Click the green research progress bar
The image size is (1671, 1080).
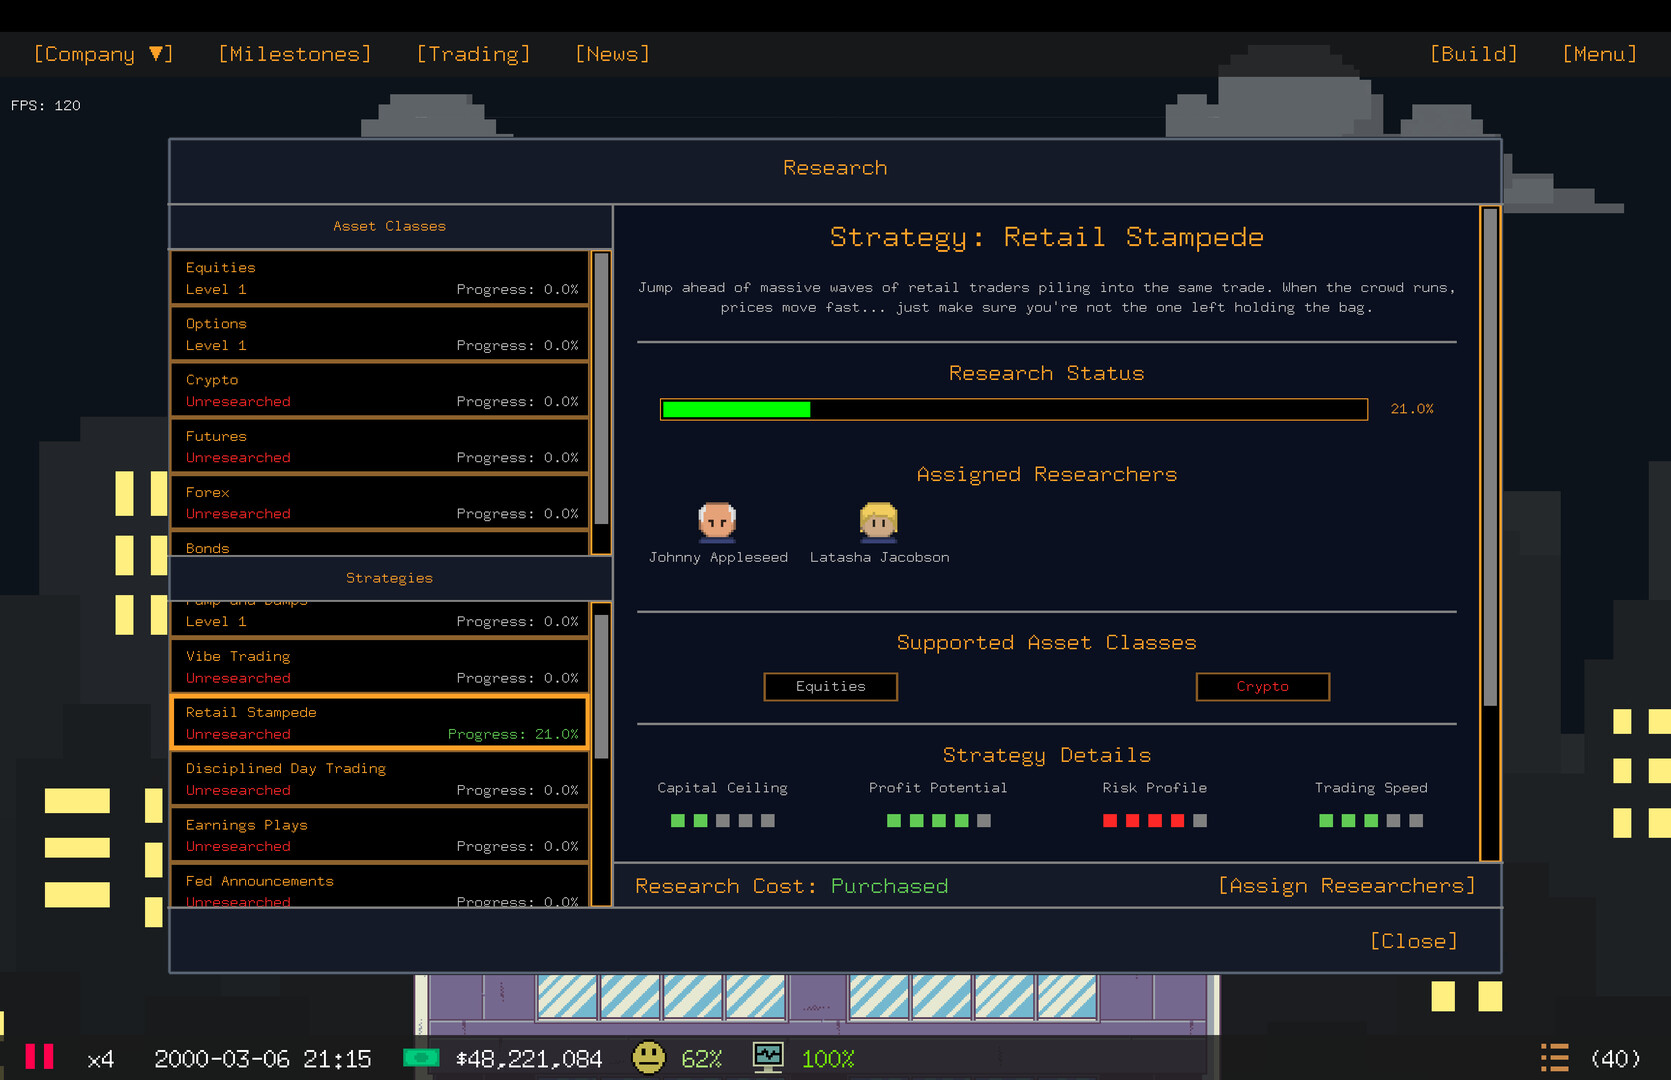click(x=735, y=409)
